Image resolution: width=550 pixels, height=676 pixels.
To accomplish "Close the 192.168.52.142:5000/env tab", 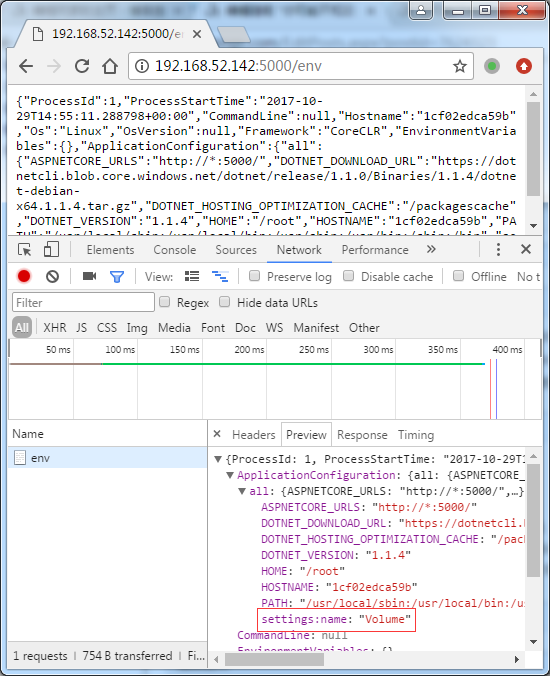I will [x=197, y=34].
